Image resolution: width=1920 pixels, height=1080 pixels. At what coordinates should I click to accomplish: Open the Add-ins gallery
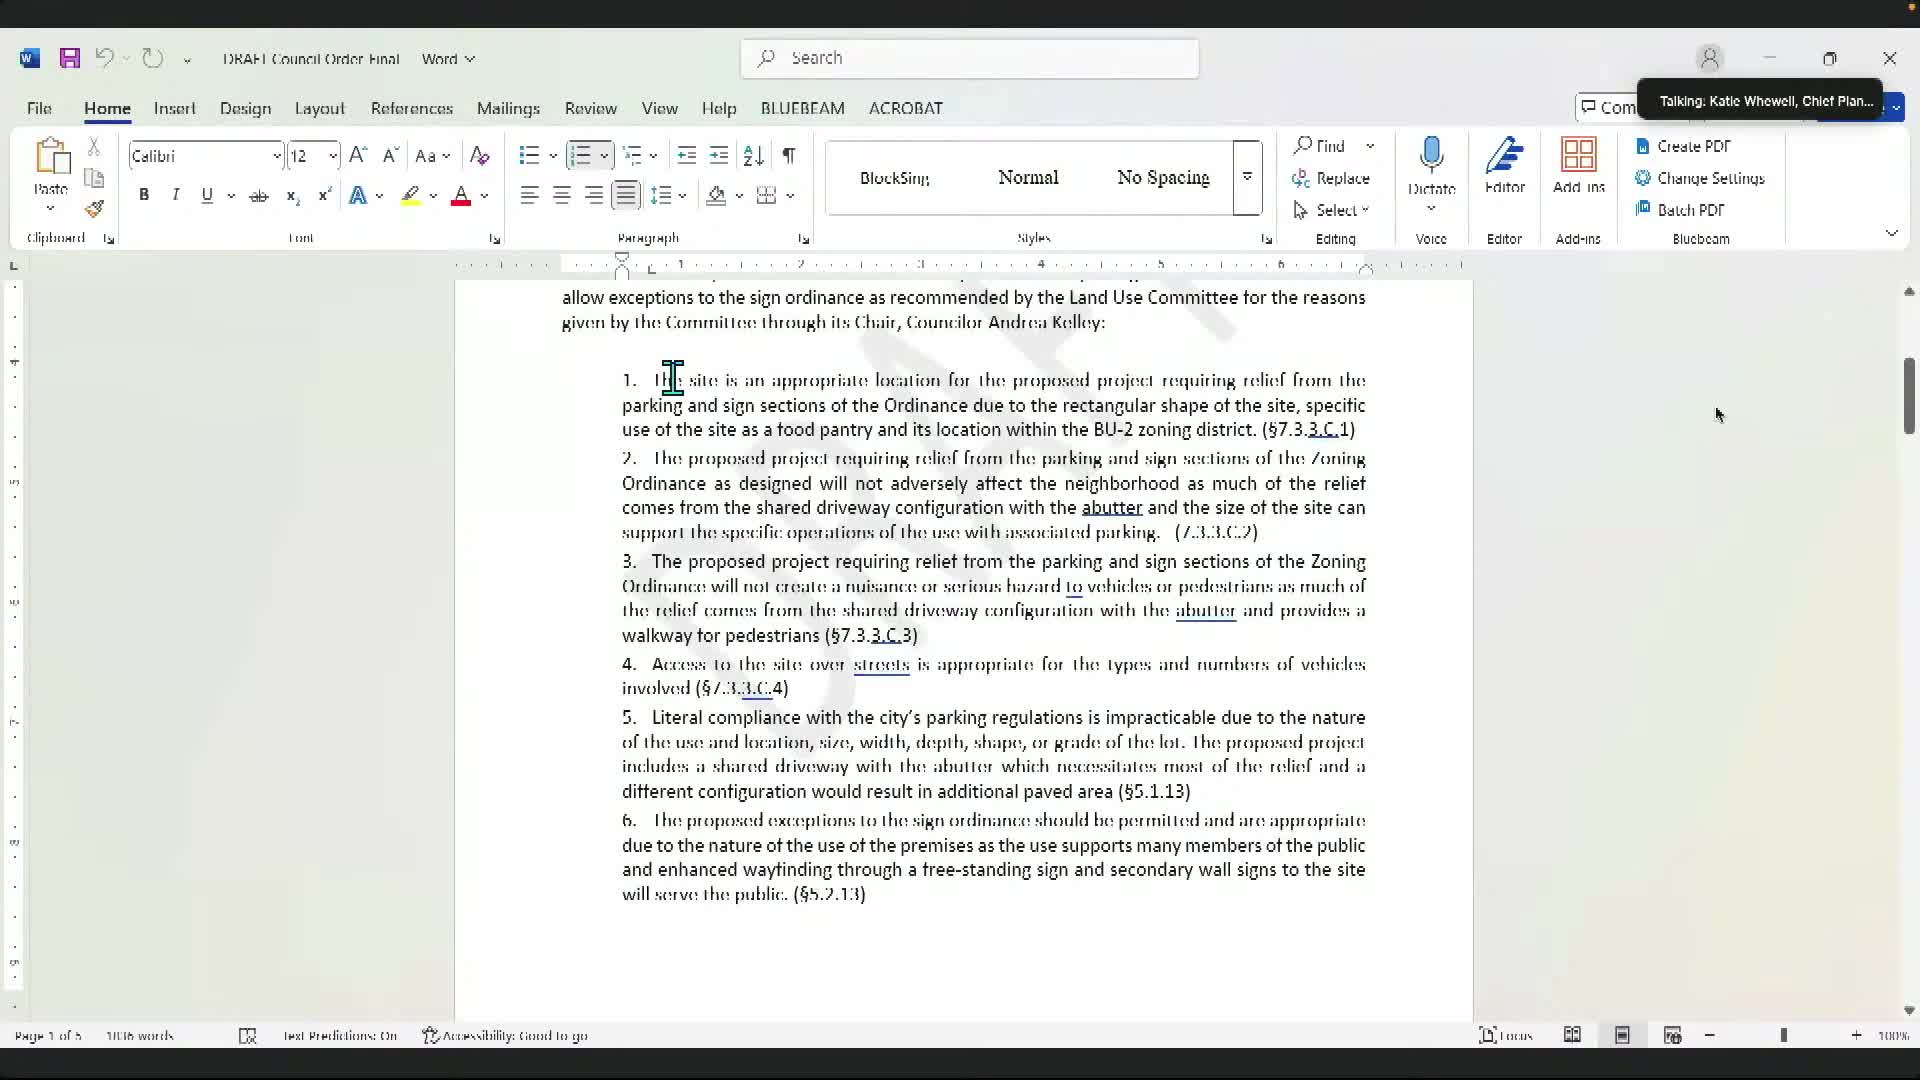point(1578,166)
